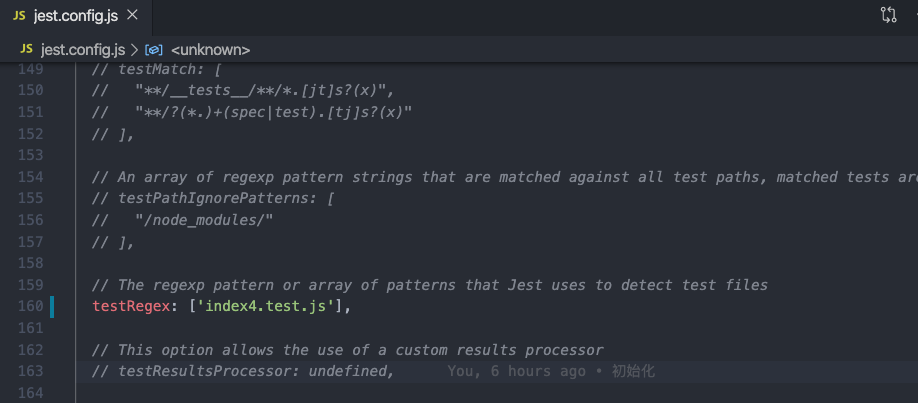Click the JS file icon on the tab

[x=19, y=16]
